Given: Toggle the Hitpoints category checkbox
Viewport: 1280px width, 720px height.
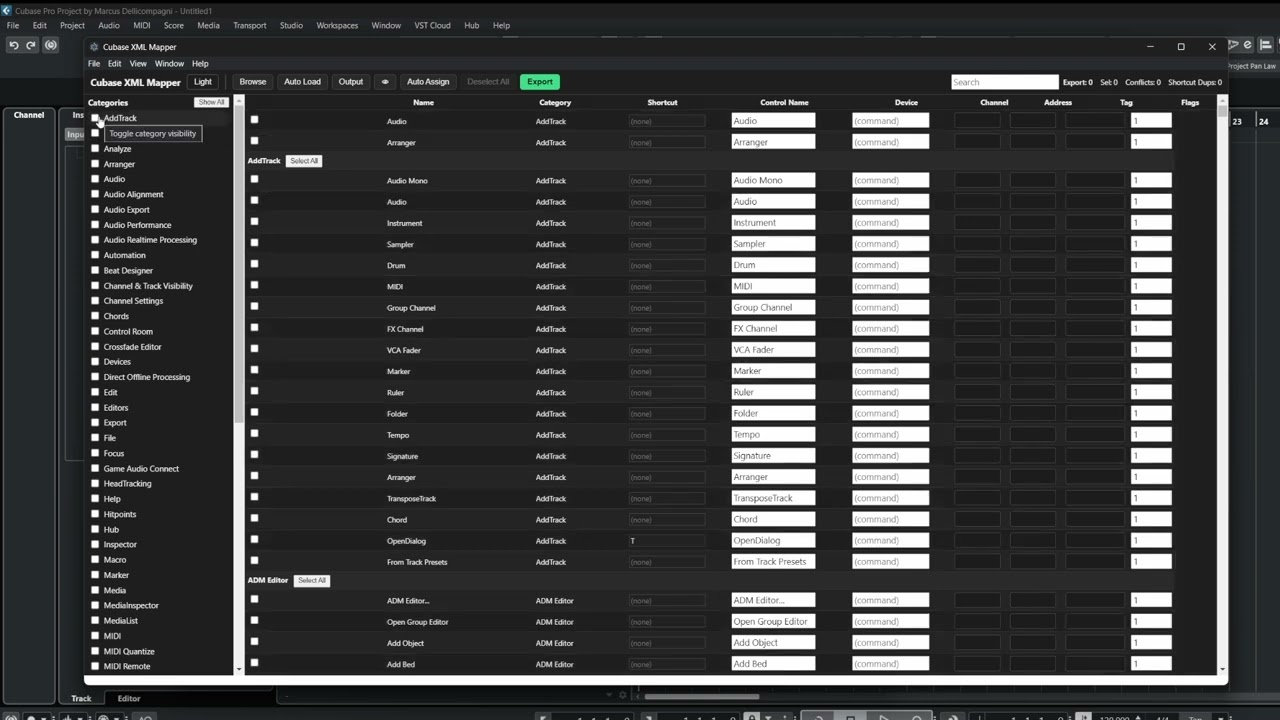Looking at the screenshot, I should 95,514.
